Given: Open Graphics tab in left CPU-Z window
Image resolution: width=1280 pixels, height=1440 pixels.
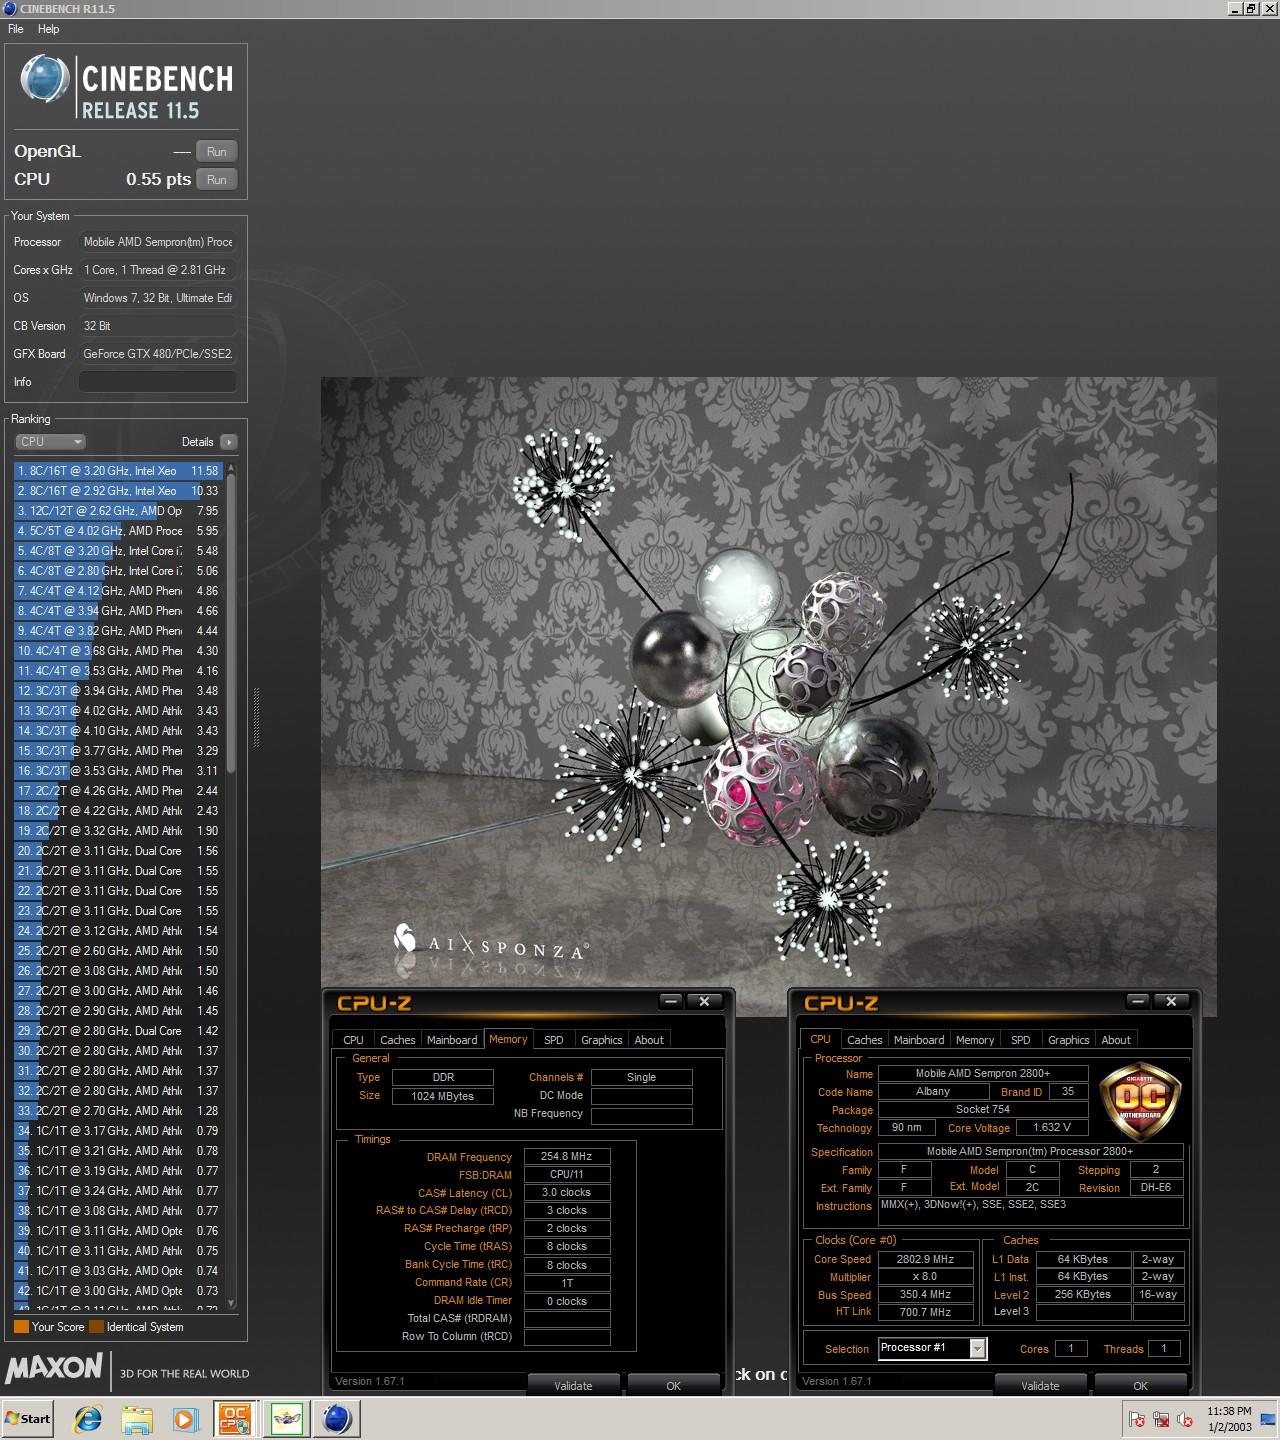Looking at the screenshot, I should coord(602,1040).
